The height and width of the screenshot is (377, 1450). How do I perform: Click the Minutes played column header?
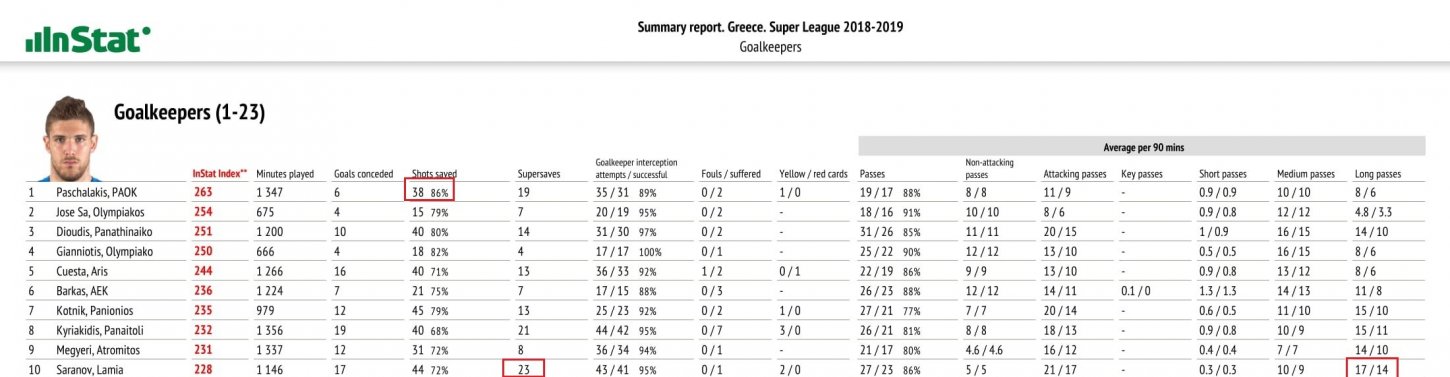tap(286, 174)
